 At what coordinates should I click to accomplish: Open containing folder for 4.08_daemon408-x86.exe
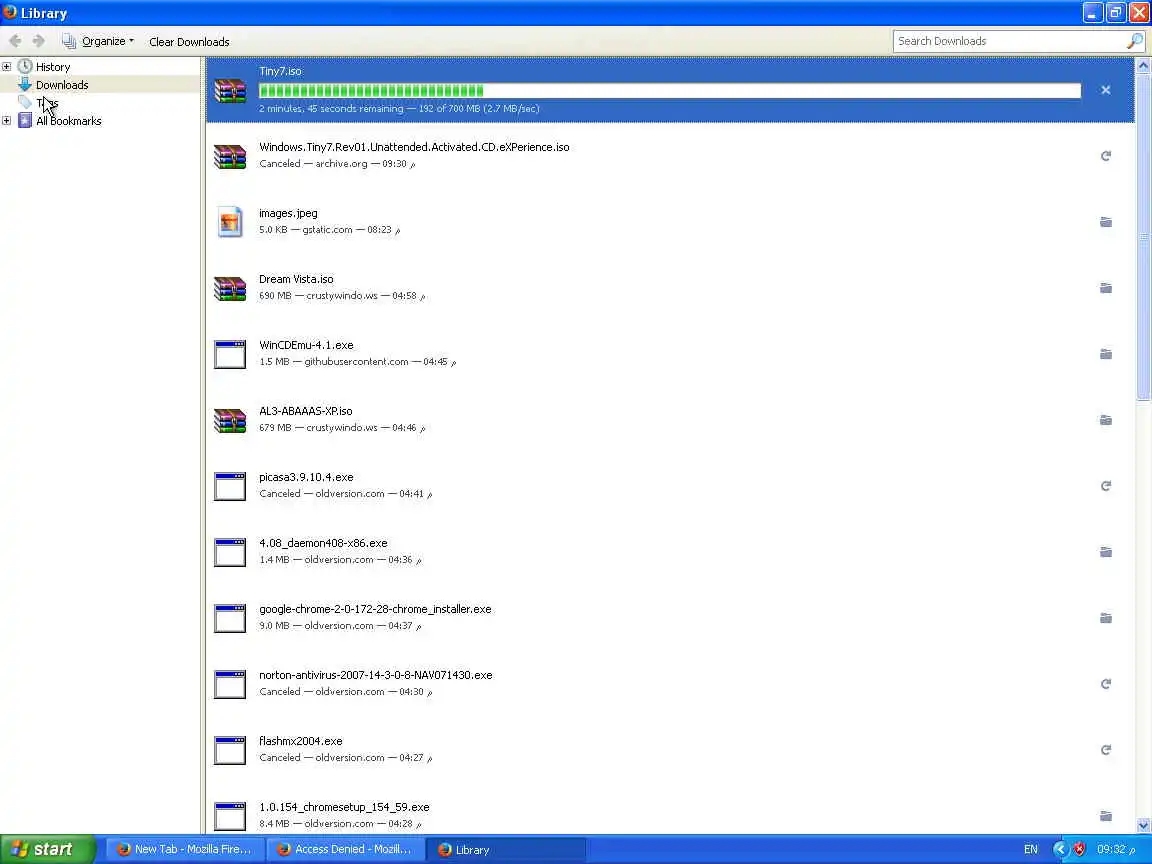click(1105, 552)
